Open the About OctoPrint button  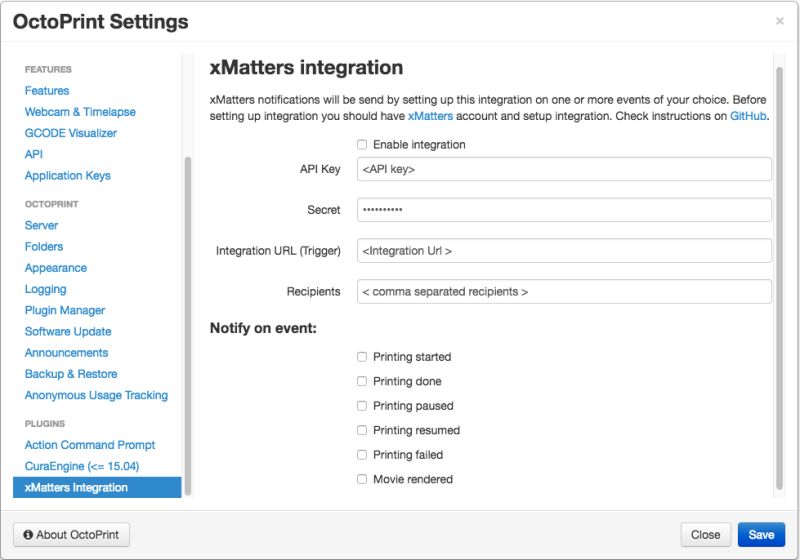point(71,534)
